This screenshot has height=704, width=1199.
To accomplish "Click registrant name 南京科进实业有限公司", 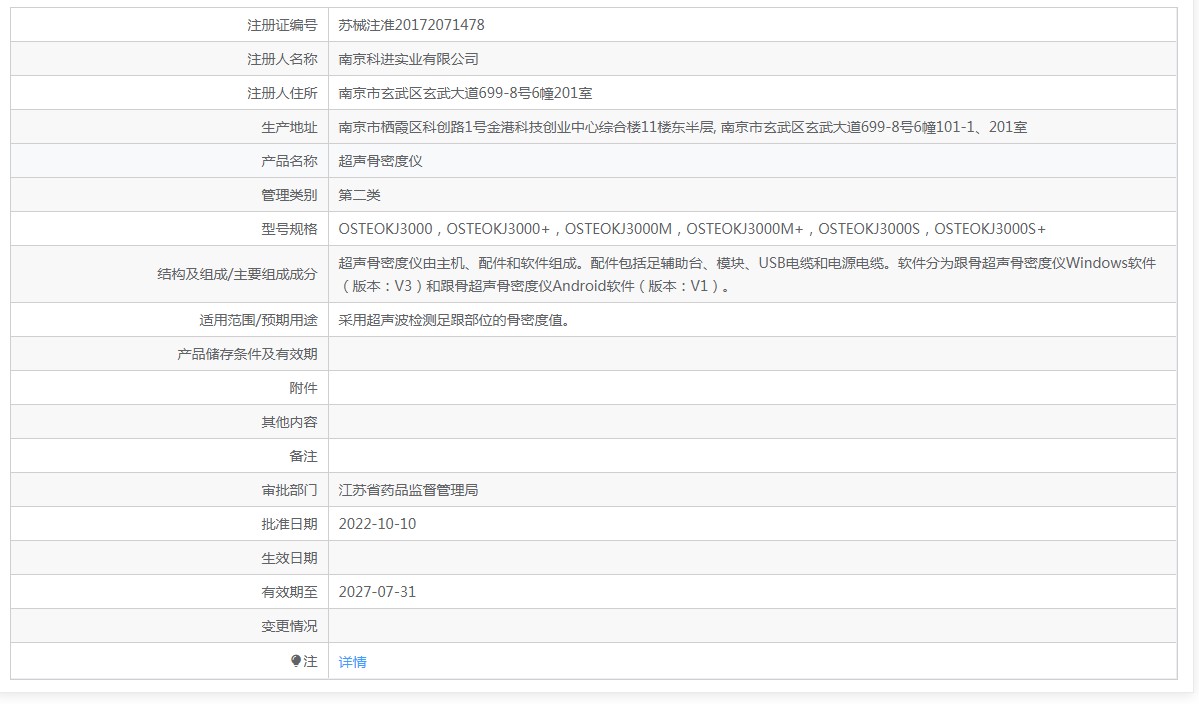I will coord(408,59).
